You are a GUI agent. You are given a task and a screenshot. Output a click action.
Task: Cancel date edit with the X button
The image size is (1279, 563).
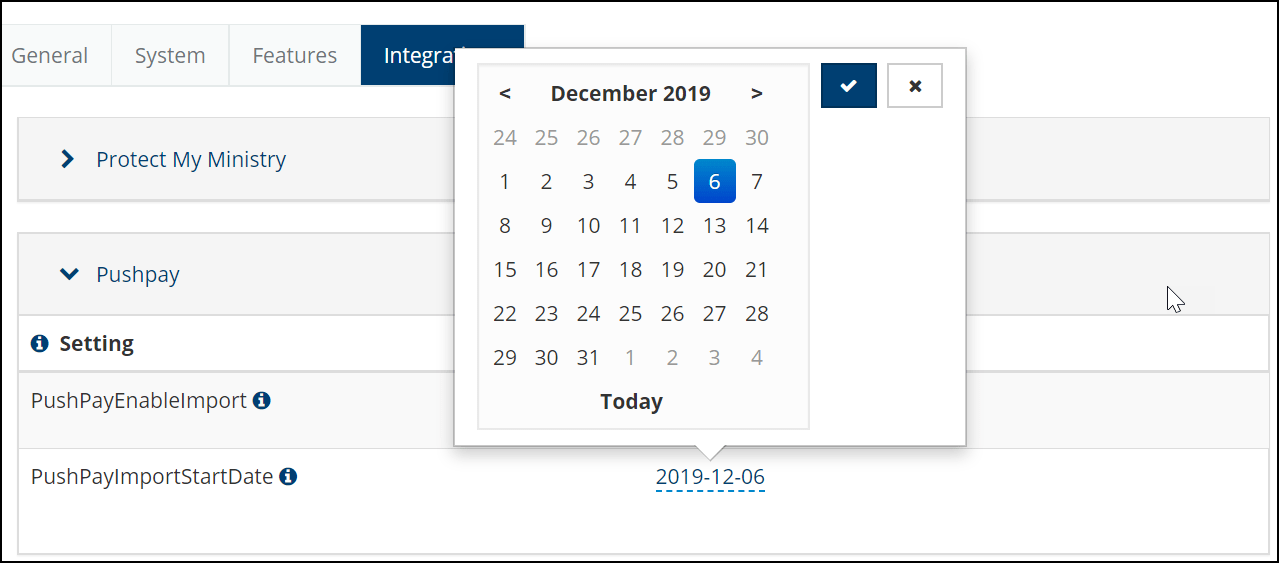point(915,86)
